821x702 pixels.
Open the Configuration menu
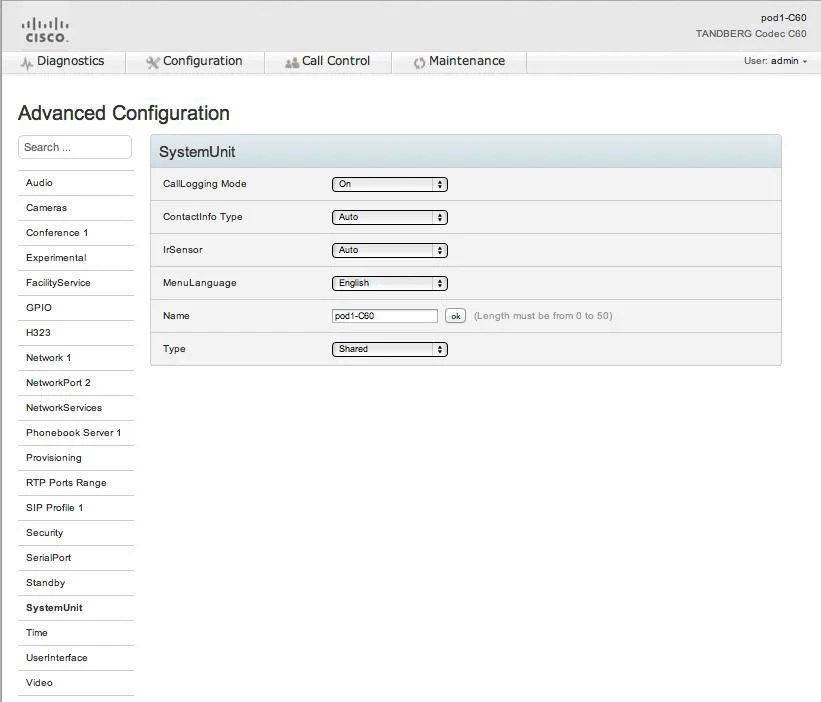coord(195,62)
